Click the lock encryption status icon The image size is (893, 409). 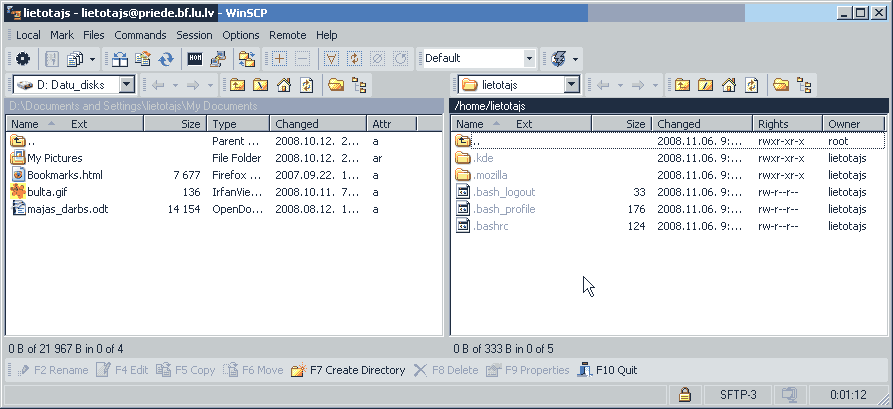(x=685, y=394)
